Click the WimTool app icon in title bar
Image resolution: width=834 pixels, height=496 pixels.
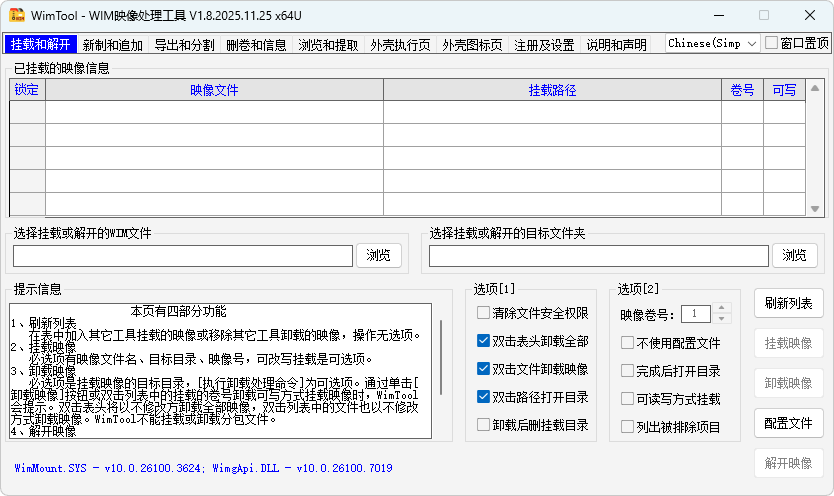16,15
